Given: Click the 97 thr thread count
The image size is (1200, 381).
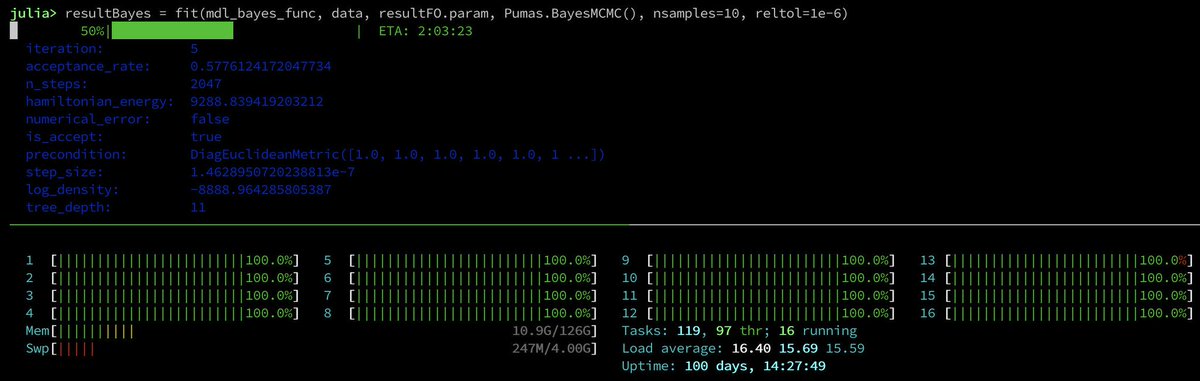Looking at the screenshot, I should click(738, 330).
